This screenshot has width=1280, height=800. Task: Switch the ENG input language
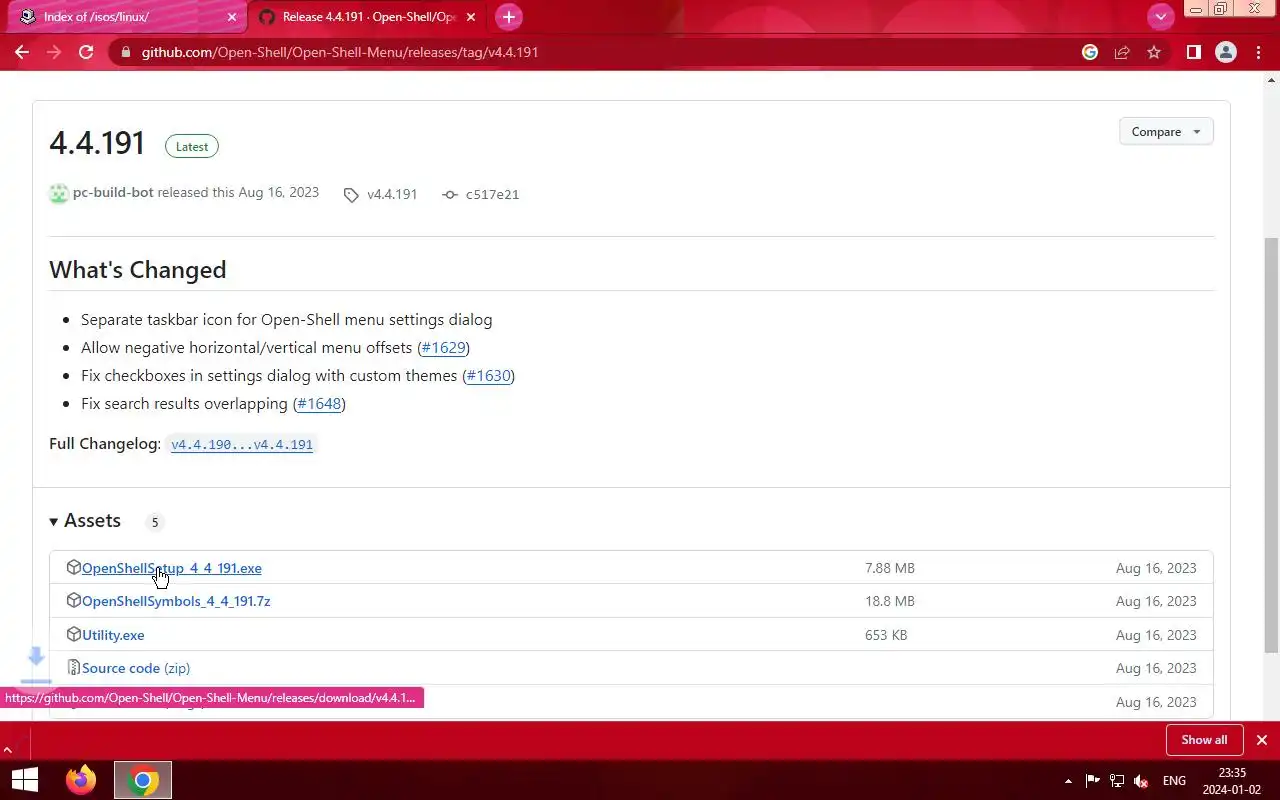point(1175,781)
